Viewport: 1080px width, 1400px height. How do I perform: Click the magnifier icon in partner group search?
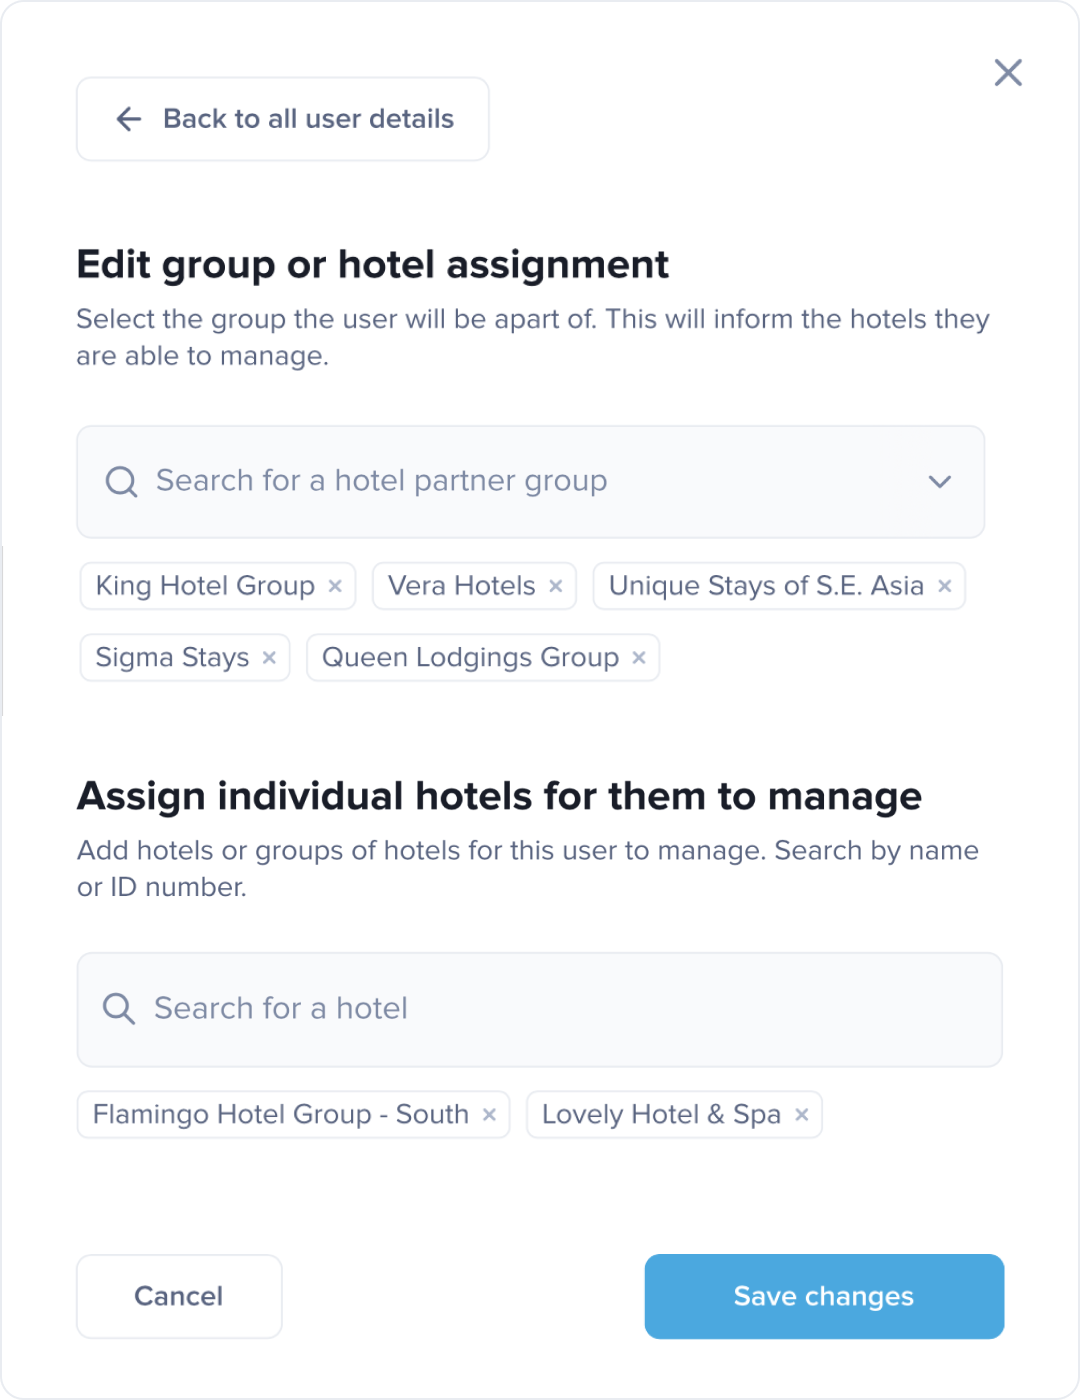(x=122, y=482)
